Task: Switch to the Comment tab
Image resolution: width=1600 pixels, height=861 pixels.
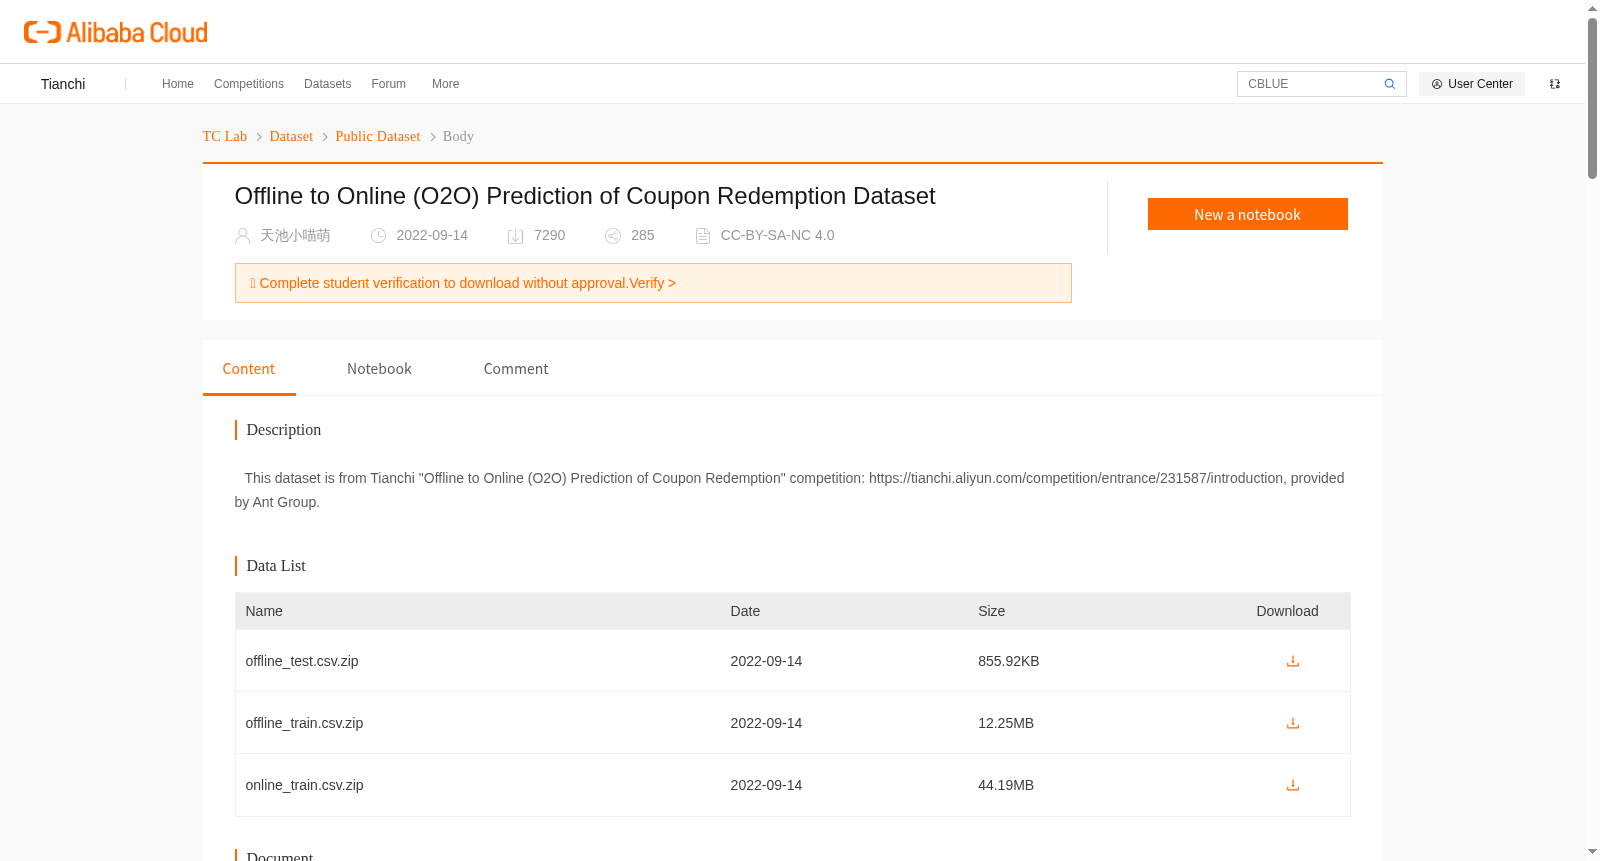Action: 516,368
